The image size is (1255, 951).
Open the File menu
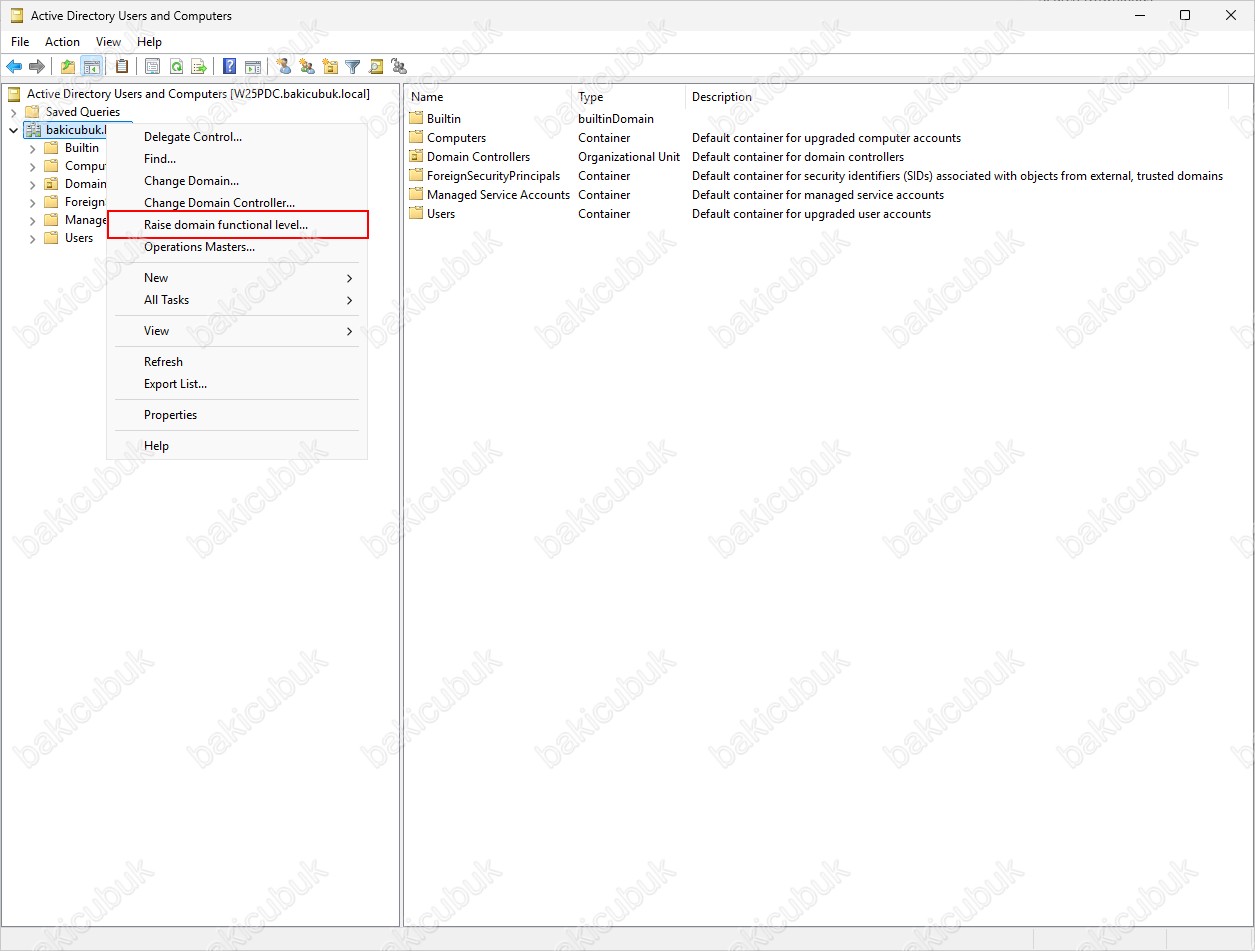[x=20, y=42]
